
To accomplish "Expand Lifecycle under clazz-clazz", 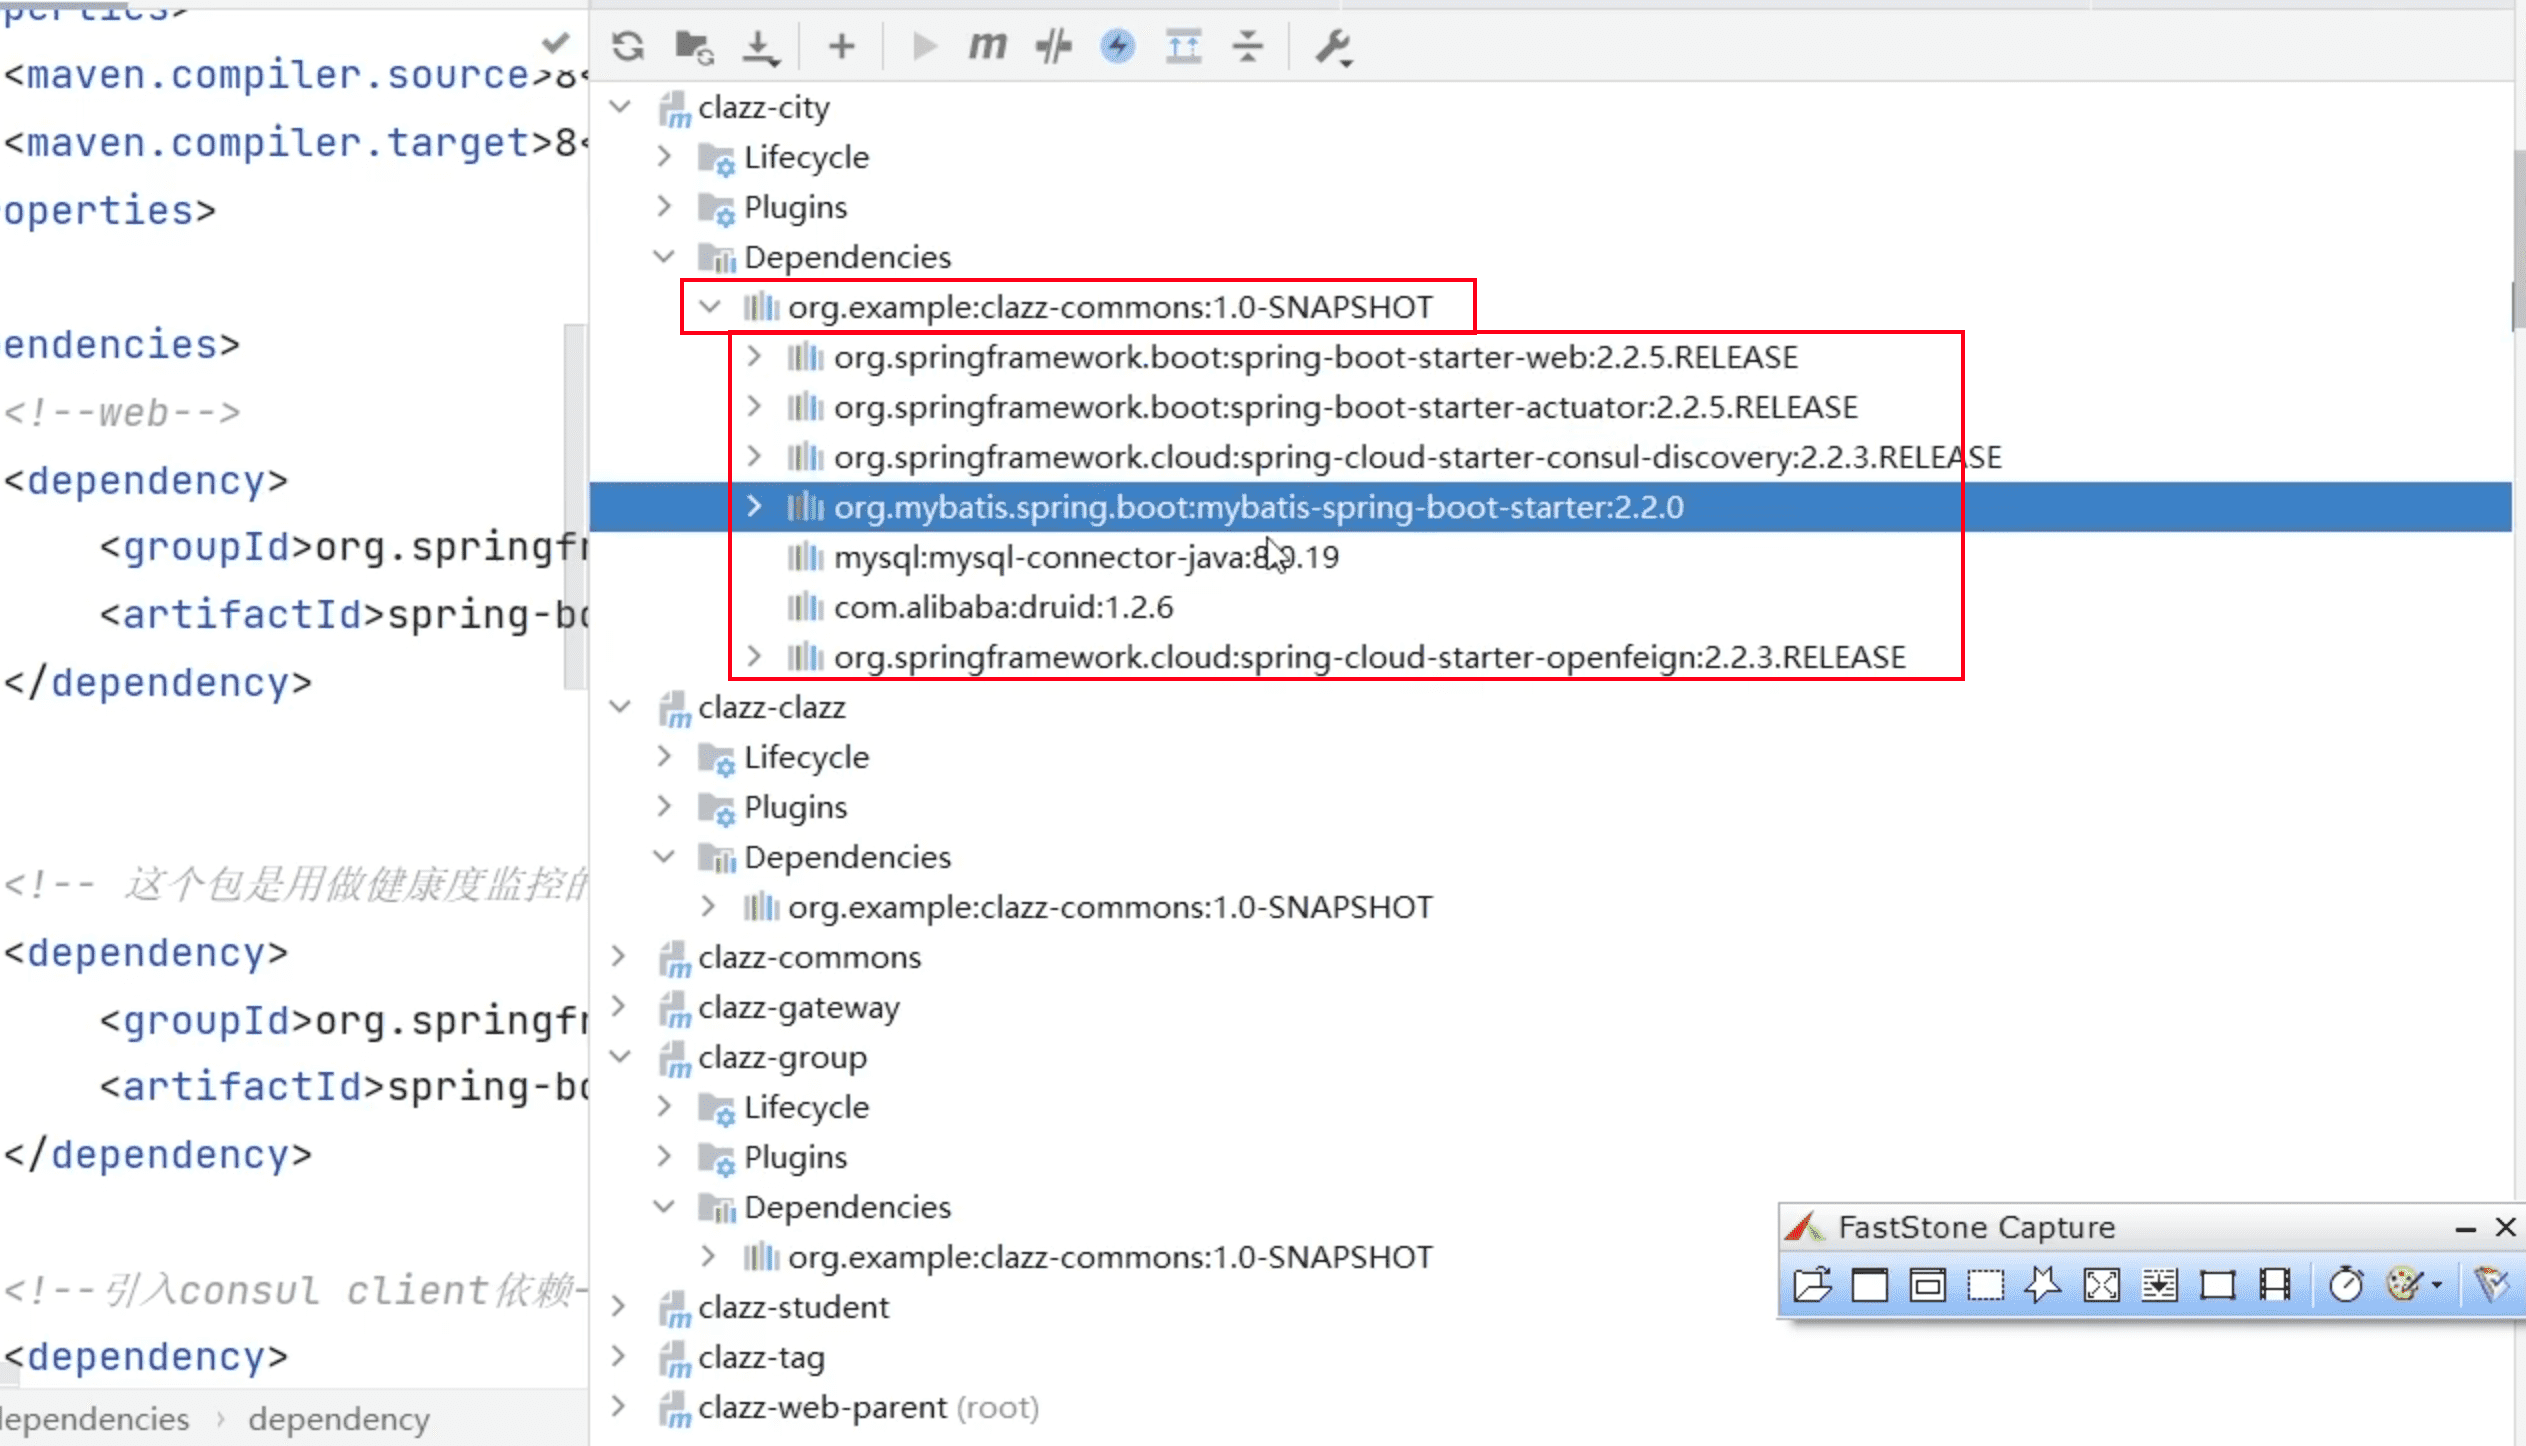I will (x=664, y=756).
